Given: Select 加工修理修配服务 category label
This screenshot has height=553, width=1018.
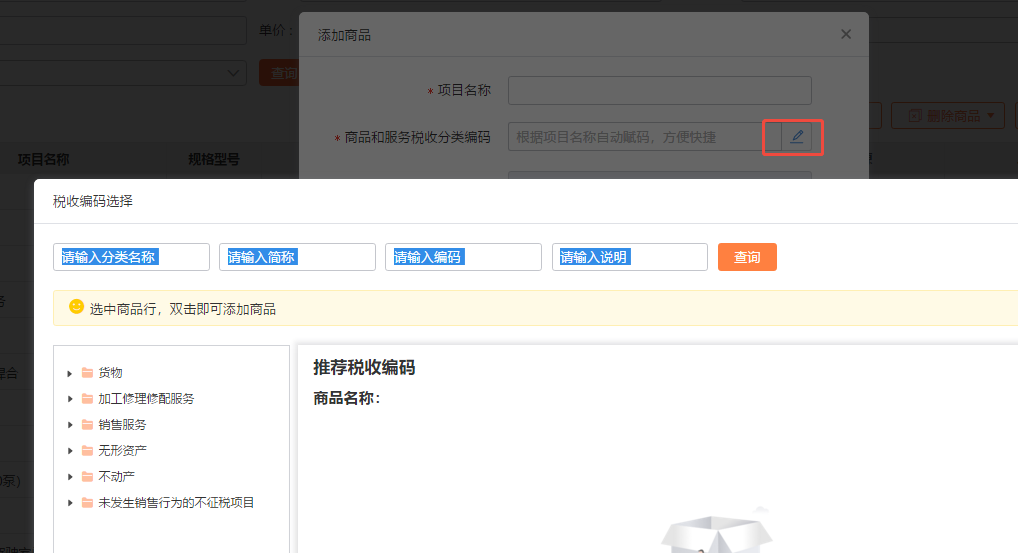Looking at the screenshot, I should click(146, 399).
